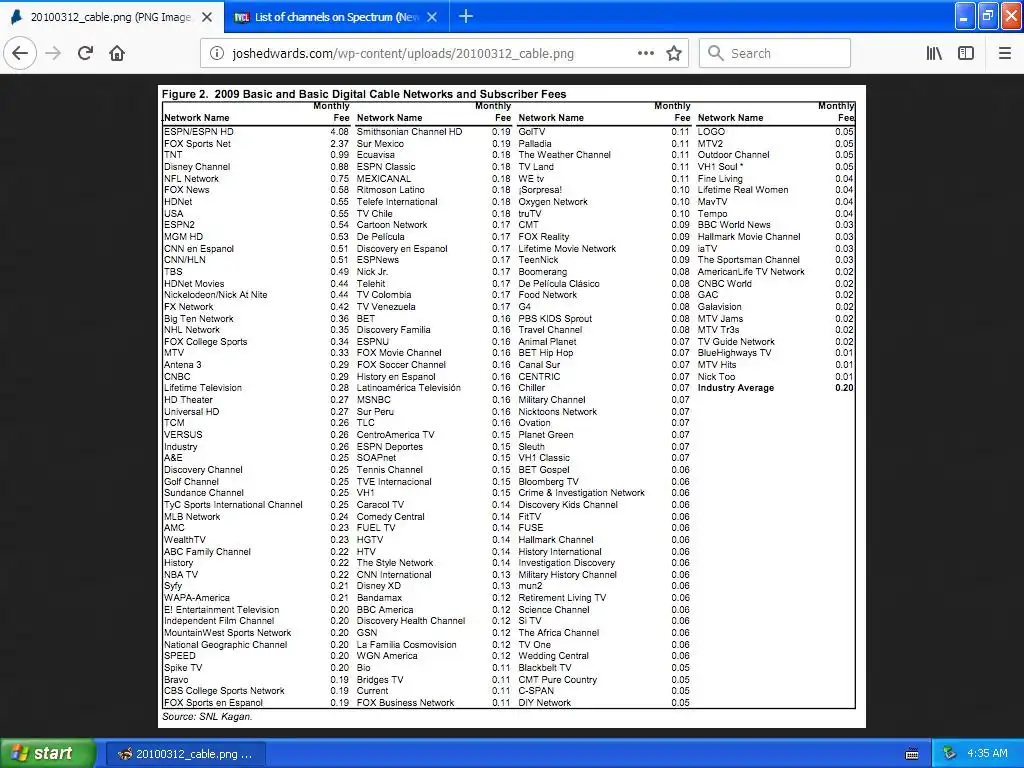1024x768 pixels.
Task: Click the forward navigation arrow
Action: (x=53, y=53)
